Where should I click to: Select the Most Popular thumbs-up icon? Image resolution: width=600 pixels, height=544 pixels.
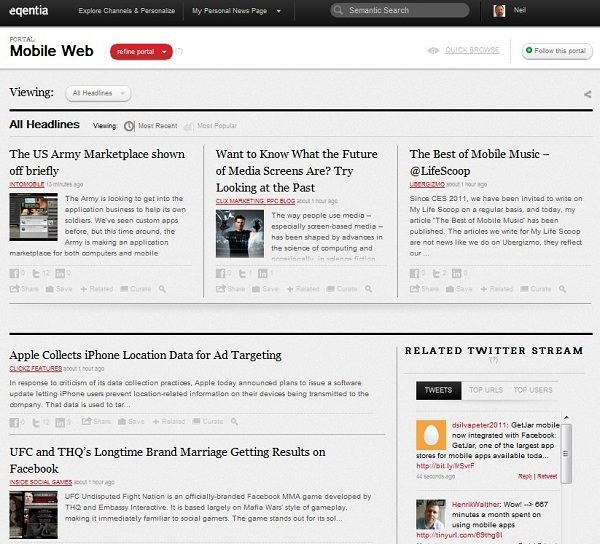tap(188, 126)
